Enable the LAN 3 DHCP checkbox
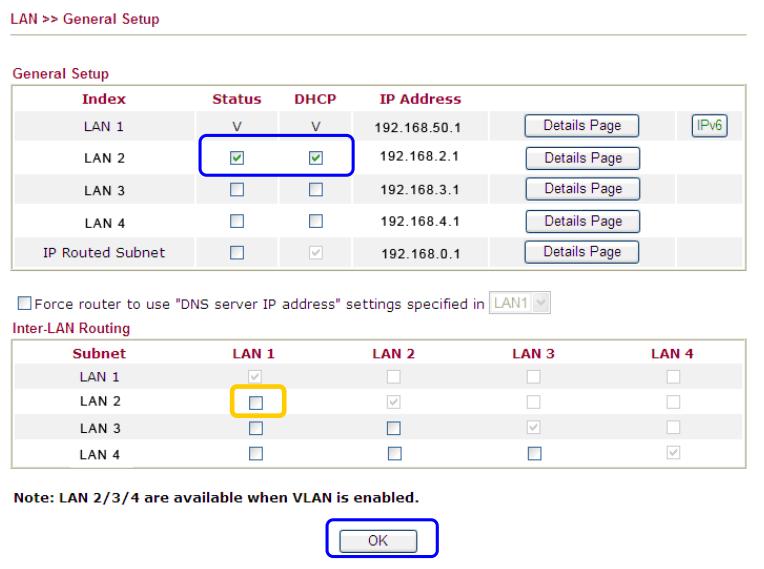 coord(316,190)
